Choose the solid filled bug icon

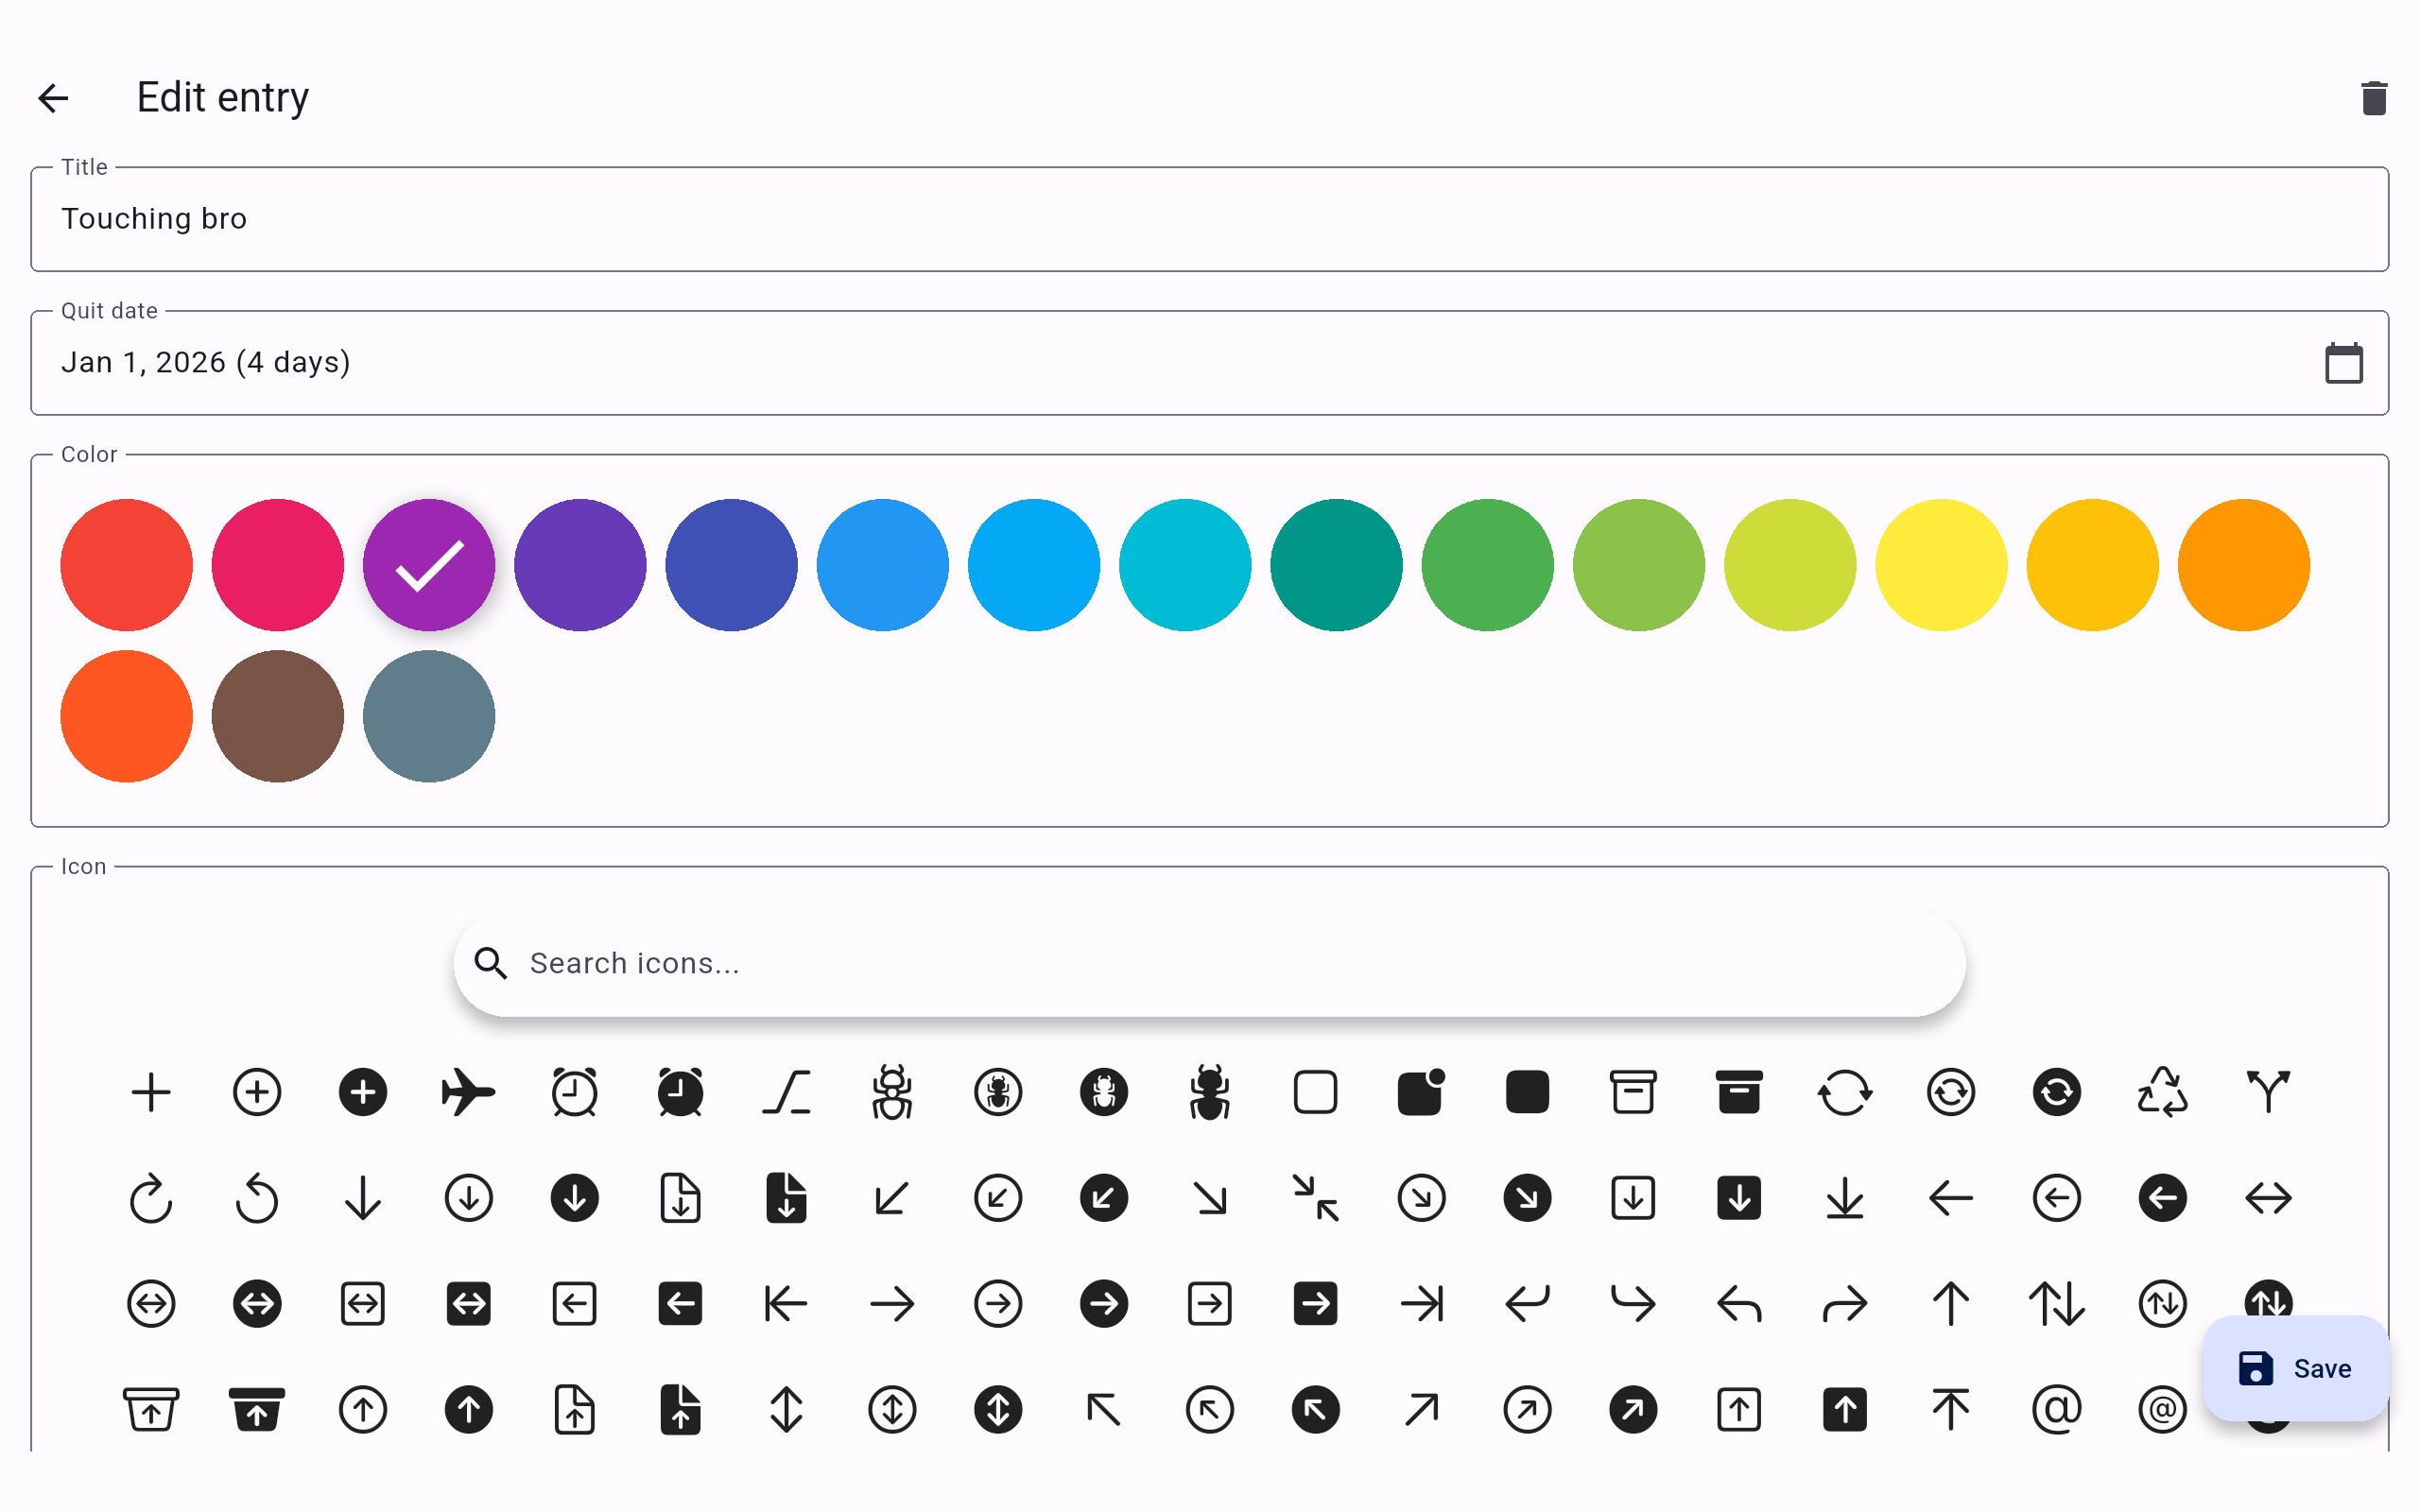coord(1209,1092)
